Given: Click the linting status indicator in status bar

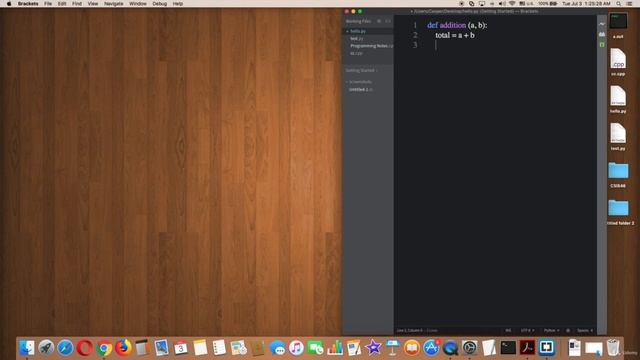Looking at the screenshot, I should click(x=568, y=331).
